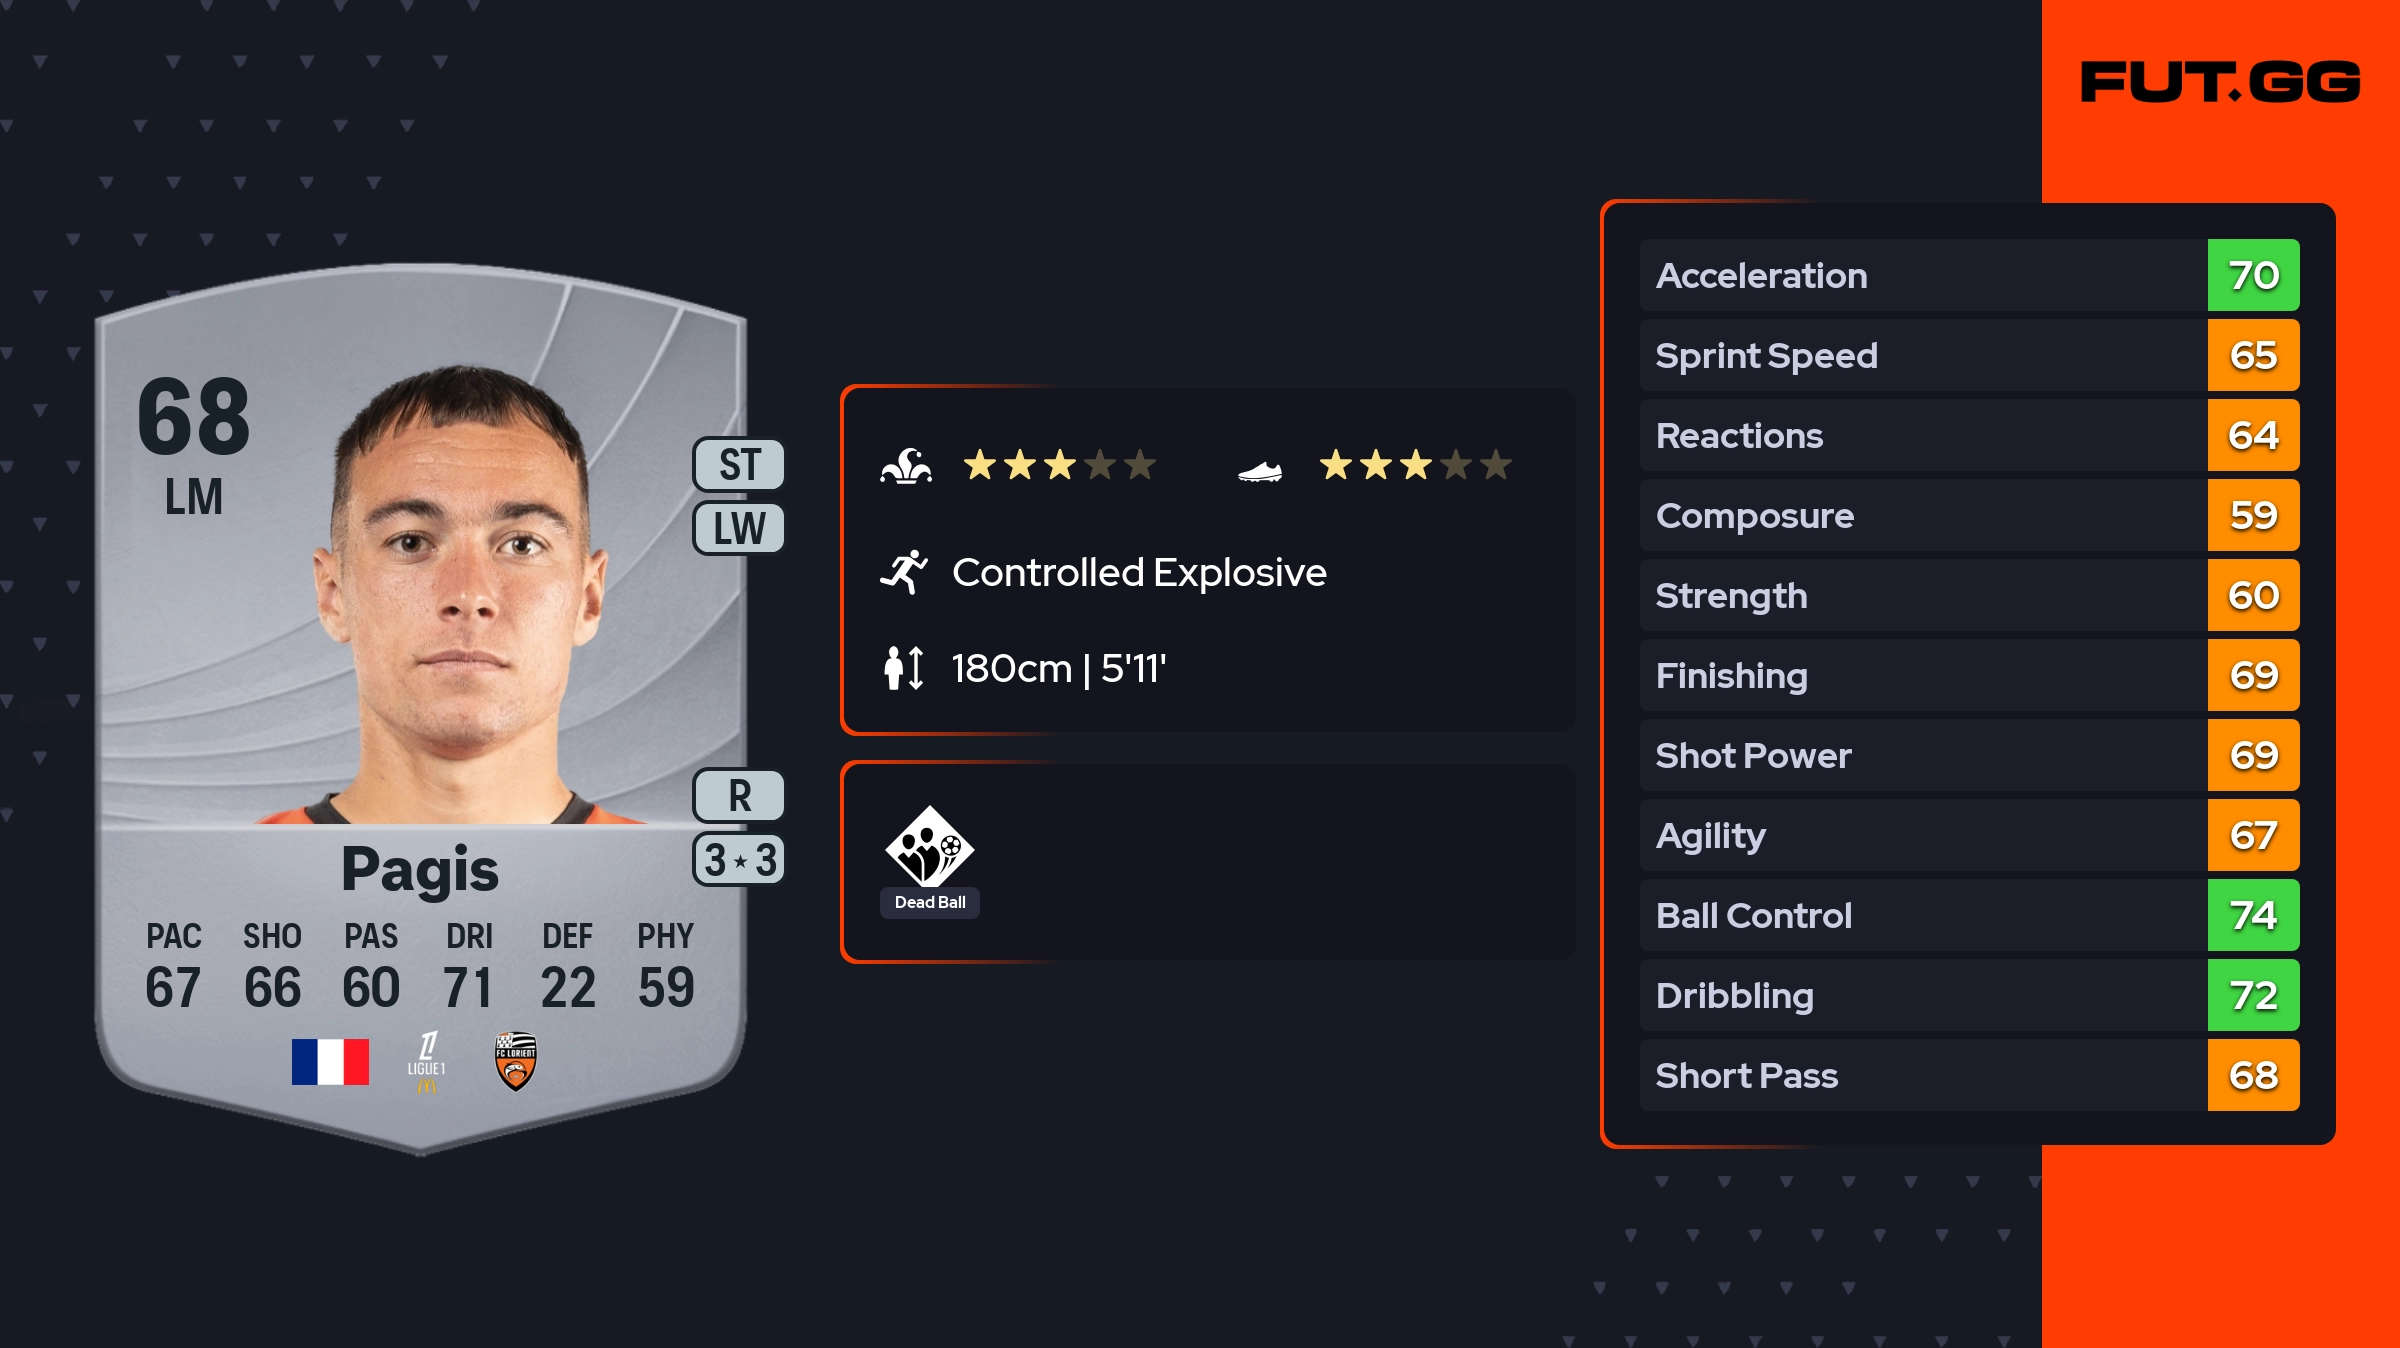
Task: Click the Ligue 1 league logo
Action: [427, 1062]
